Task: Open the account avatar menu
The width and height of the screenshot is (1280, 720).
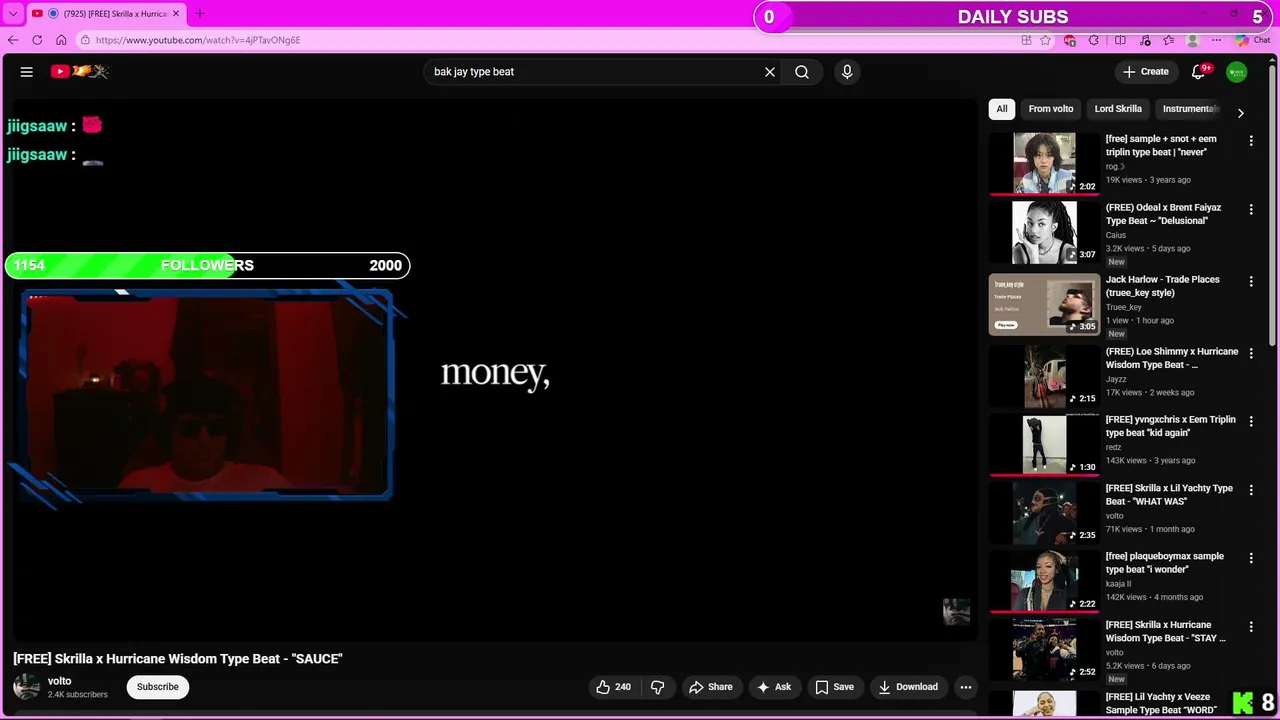Action: pos(1237,72)
